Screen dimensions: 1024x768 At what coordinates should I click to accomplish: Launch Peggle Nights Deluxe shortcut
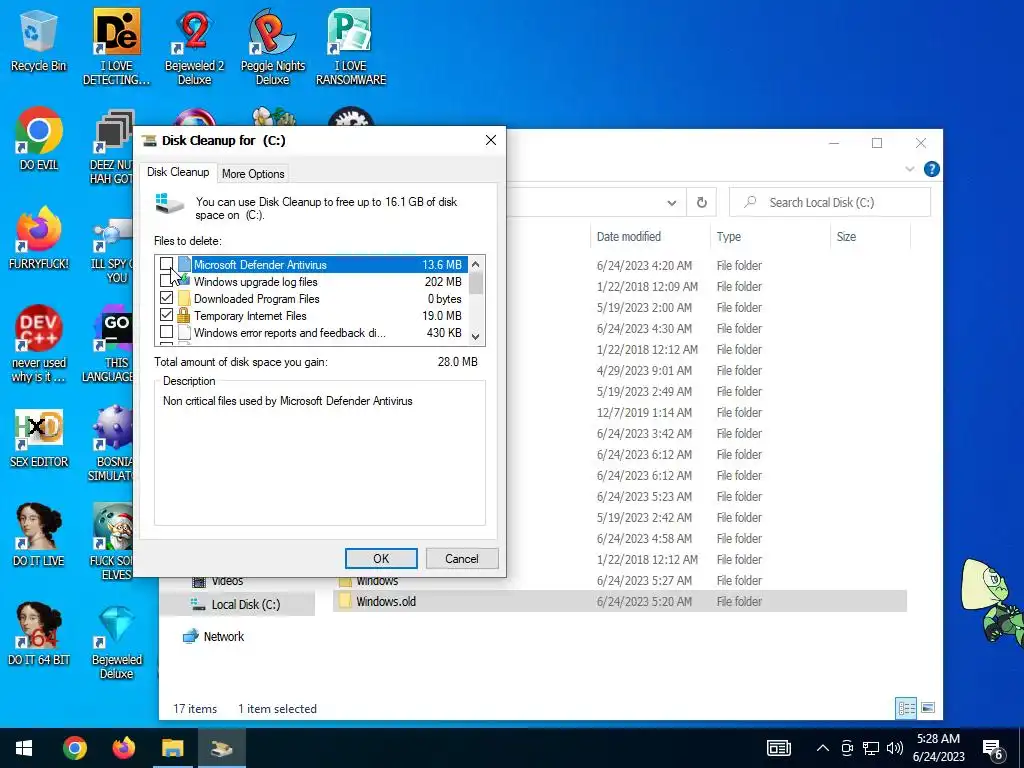coord(272,47)
